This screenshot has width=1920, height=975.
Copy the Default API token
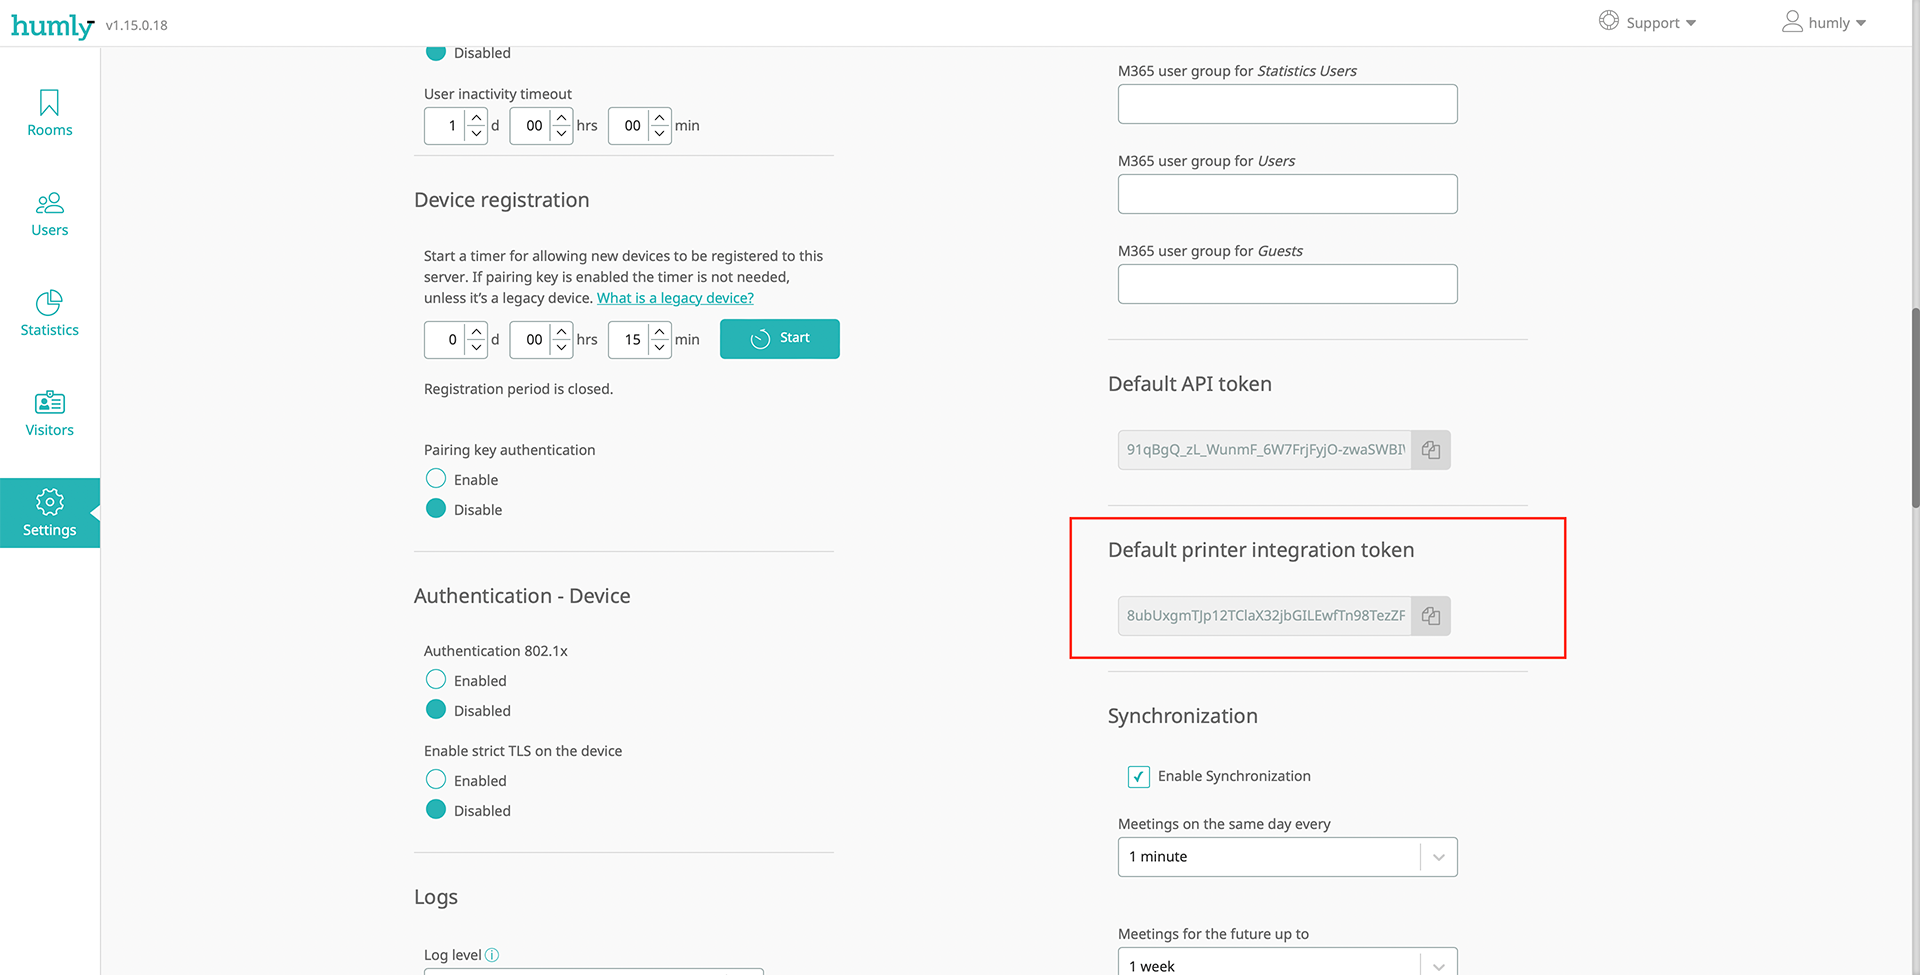click(1431, 450)
